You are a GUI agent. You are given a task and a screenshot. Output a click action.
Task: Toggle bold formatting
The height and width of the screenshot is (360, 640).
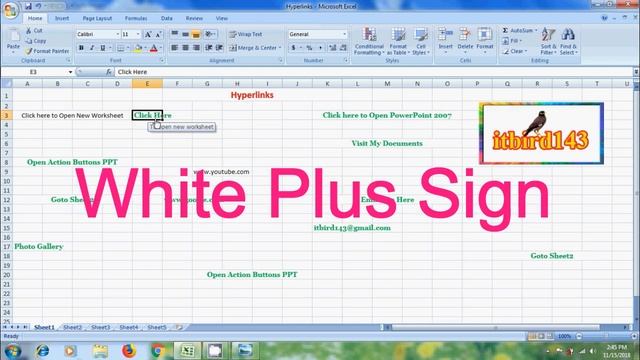click(81, 48)
